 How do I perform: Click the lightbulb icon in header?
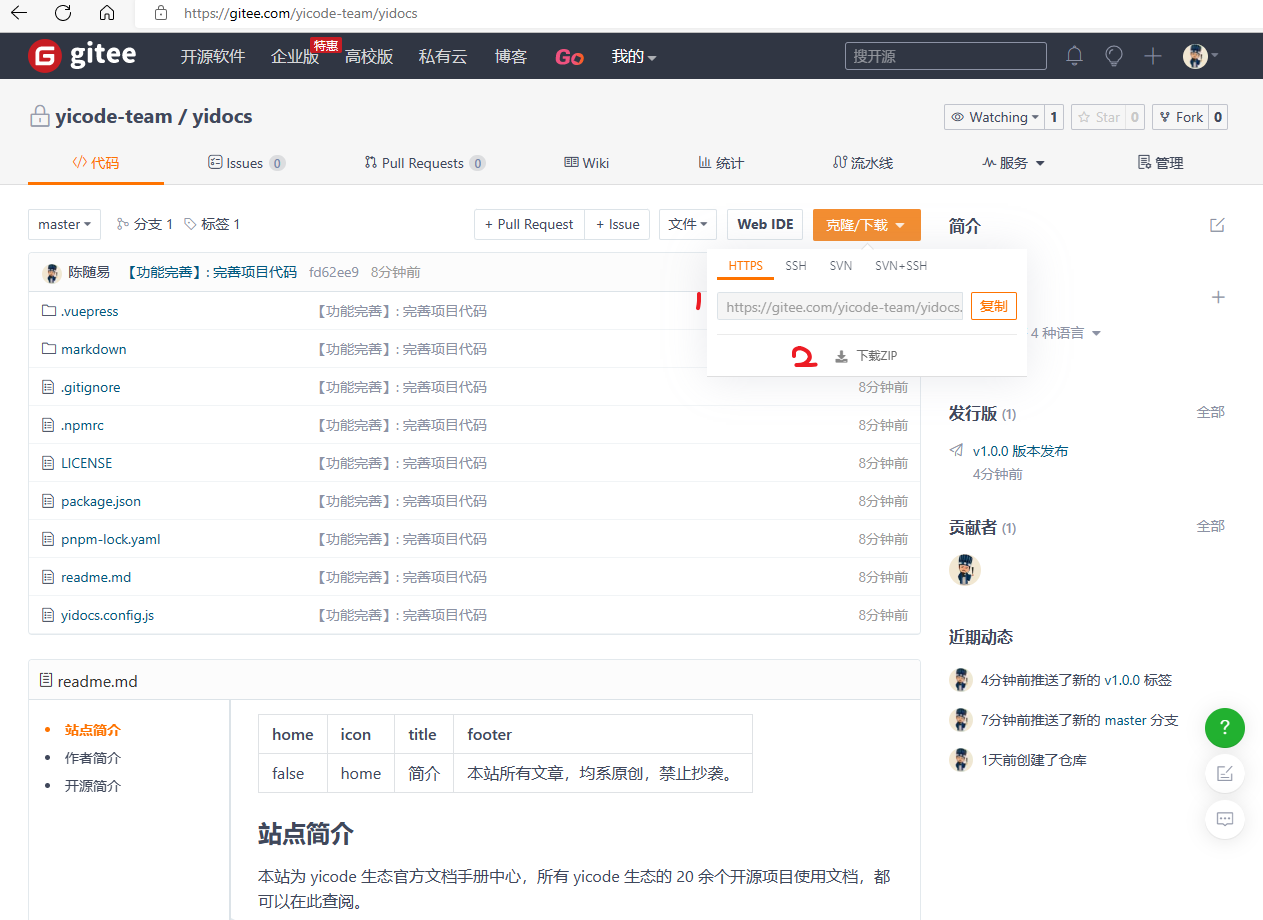[x=1114, y=56]
